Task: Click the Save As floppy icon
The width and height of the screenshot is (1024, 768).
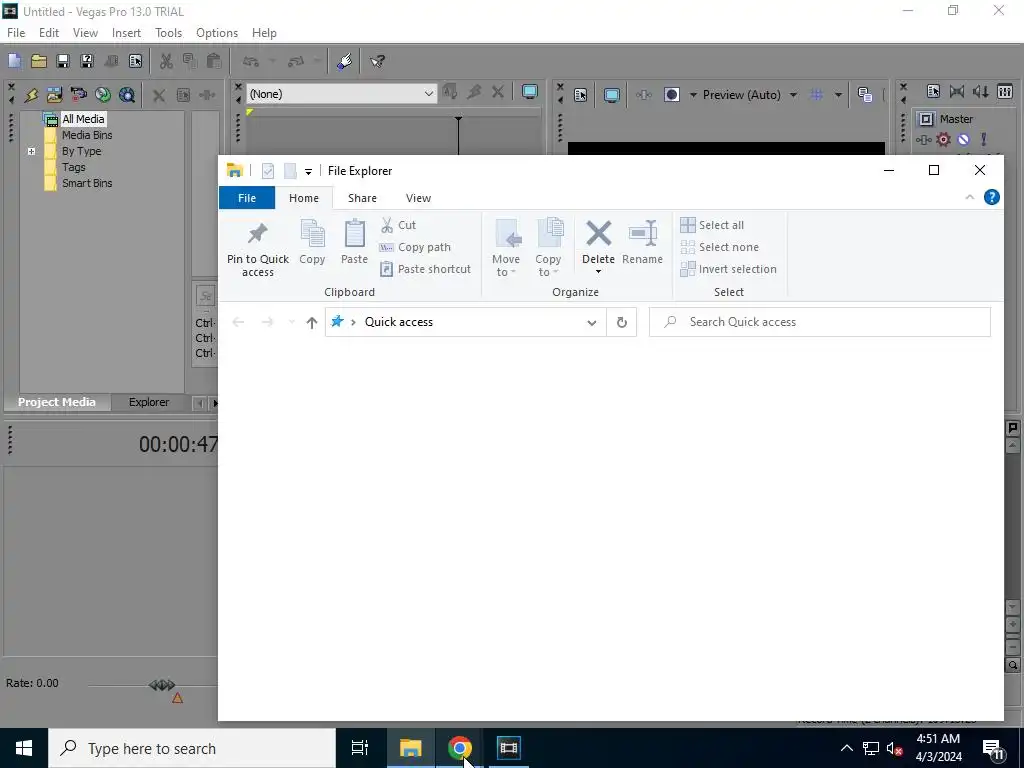Action: (87, 61)
